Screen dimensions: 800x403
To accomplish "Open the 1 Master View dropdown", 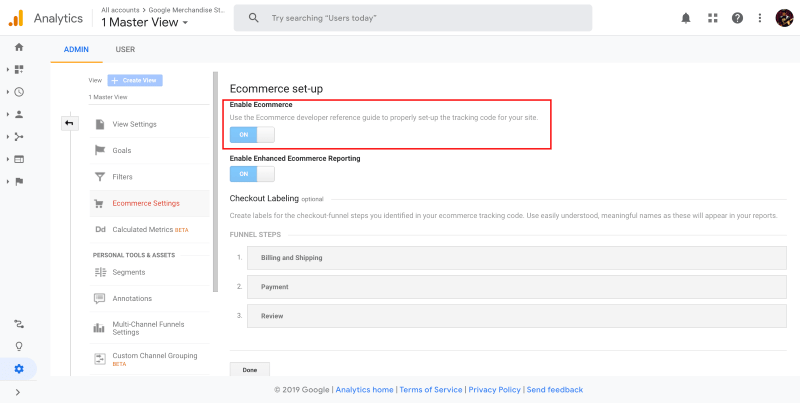I will [x=145, y=22].
